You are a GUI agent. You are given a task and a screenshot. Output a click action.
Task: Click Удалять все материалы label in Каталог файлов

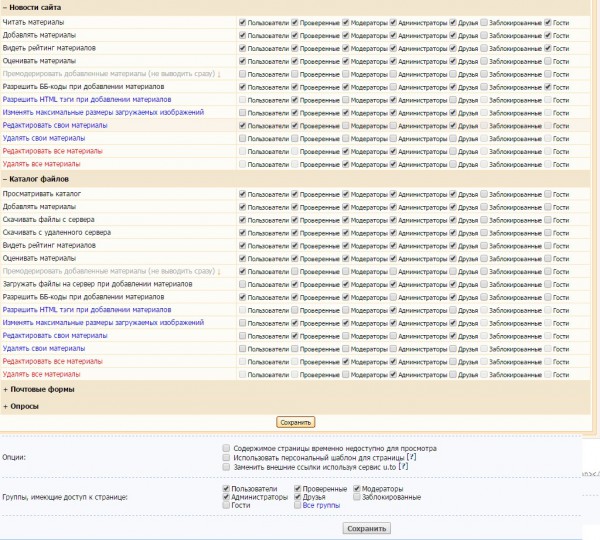click(x=41, y=374)
